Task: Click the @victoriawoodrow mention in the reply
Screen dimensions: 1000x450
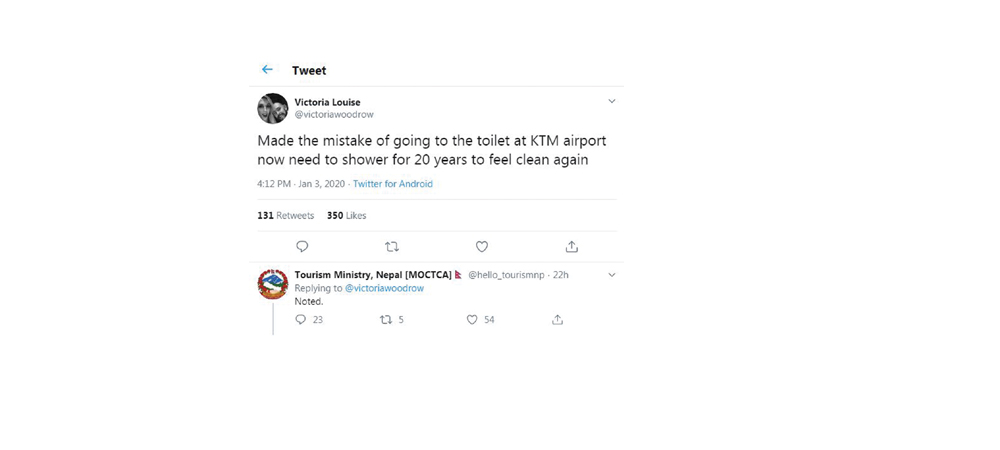Action: coord(384,288)
